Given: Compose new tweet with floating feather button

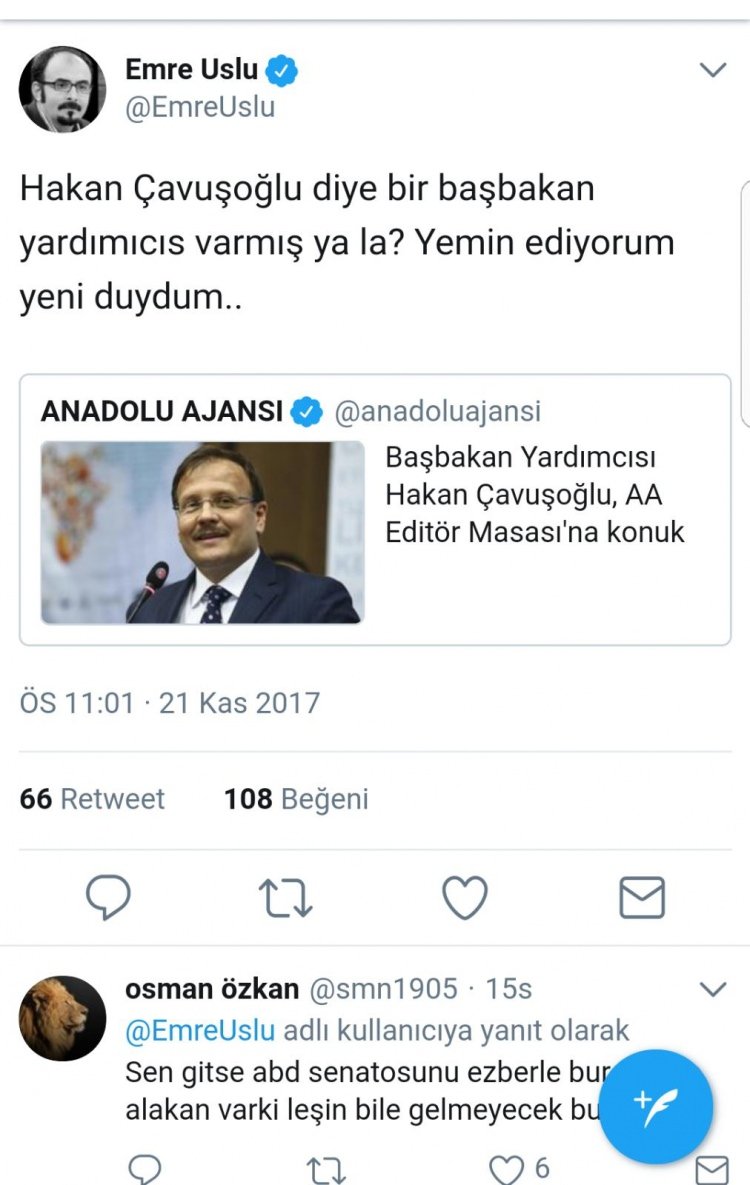Looking at the screenshot, I should click(x=655, y=1106).
